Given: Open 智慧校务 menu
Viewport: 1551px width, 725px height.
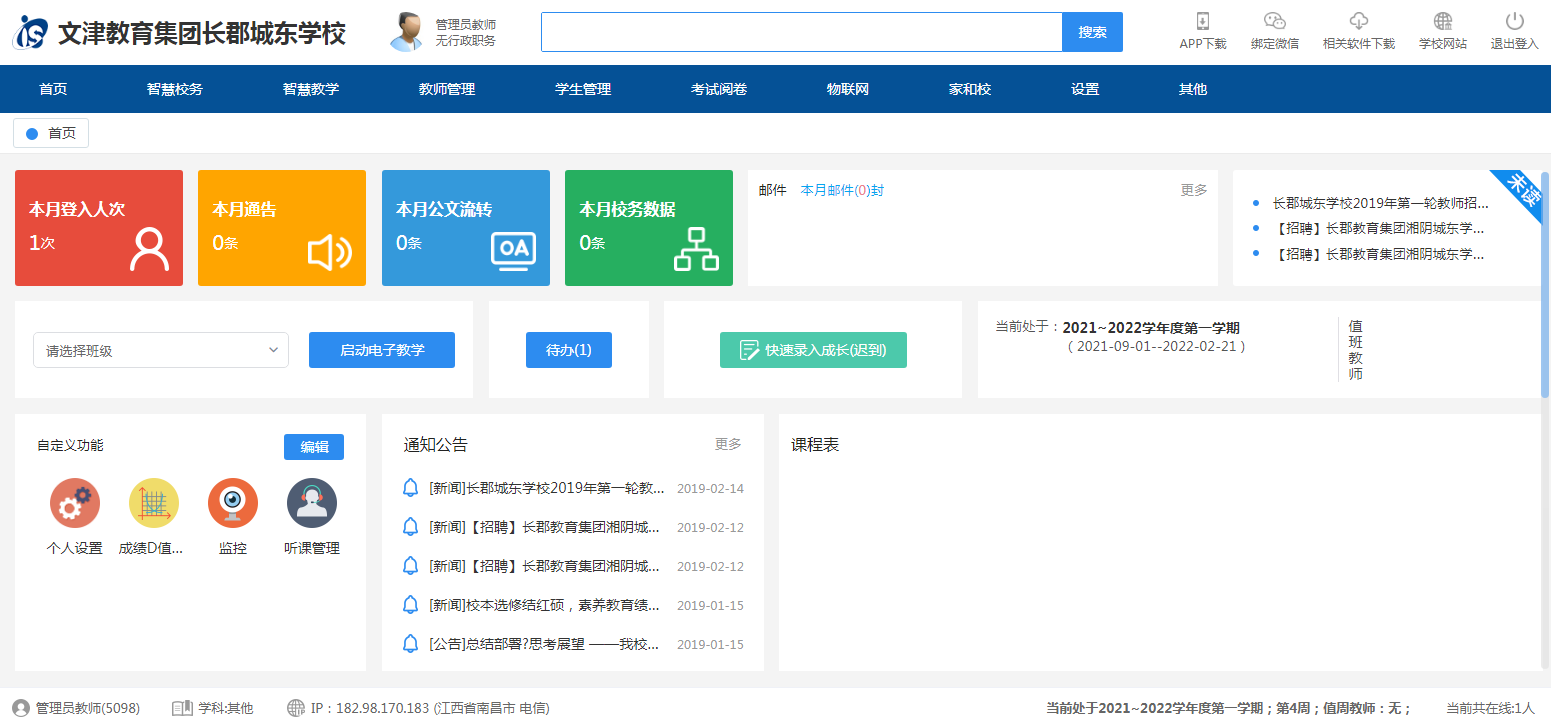Looking at the screenshot, I should pyautogui.click(x=175, y=89).
